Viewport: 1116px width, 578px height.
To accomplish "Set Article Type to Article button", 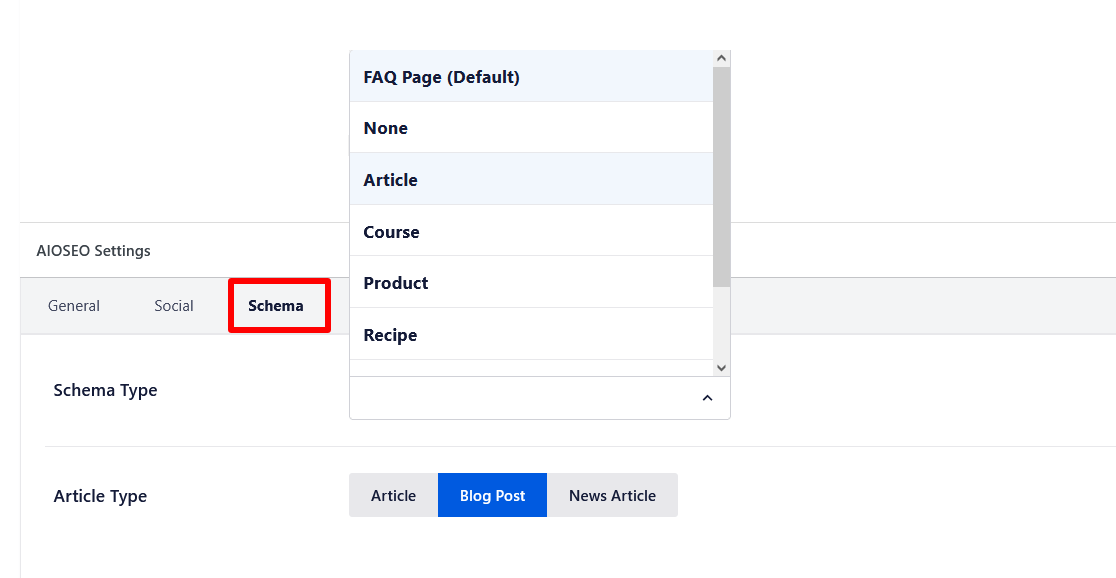I will pyautogui.click(x=393, y=495).
